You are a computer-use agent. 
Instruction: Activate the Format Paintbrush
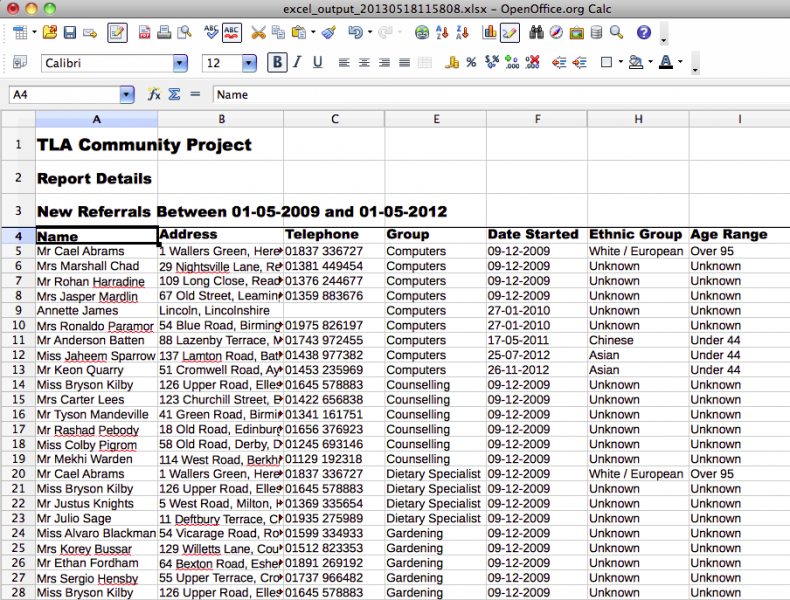coord(329,33)
